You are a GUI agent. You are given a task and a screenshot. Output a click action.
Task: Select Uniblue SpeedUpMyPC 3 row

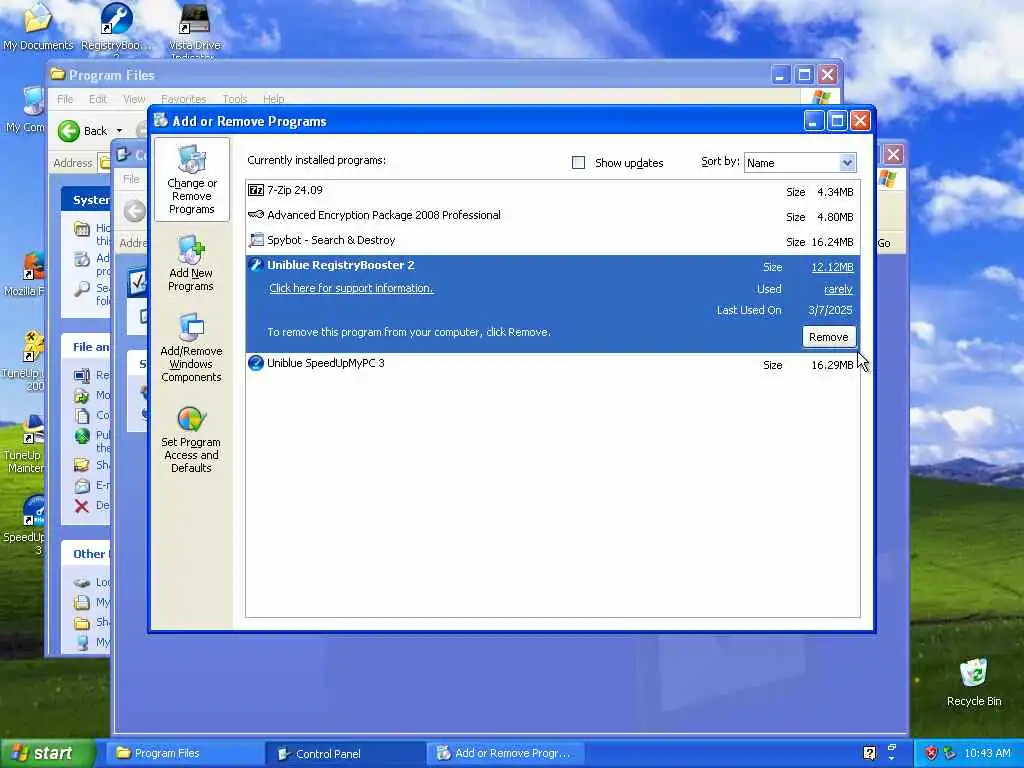coord(552,364)
